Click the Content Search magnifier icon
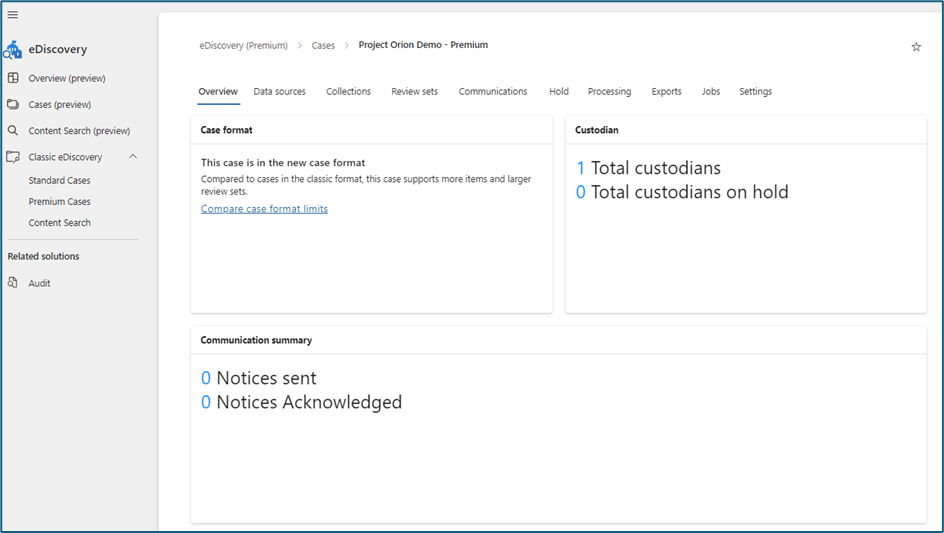Viewport: 944px width, 533px height. 13,131
